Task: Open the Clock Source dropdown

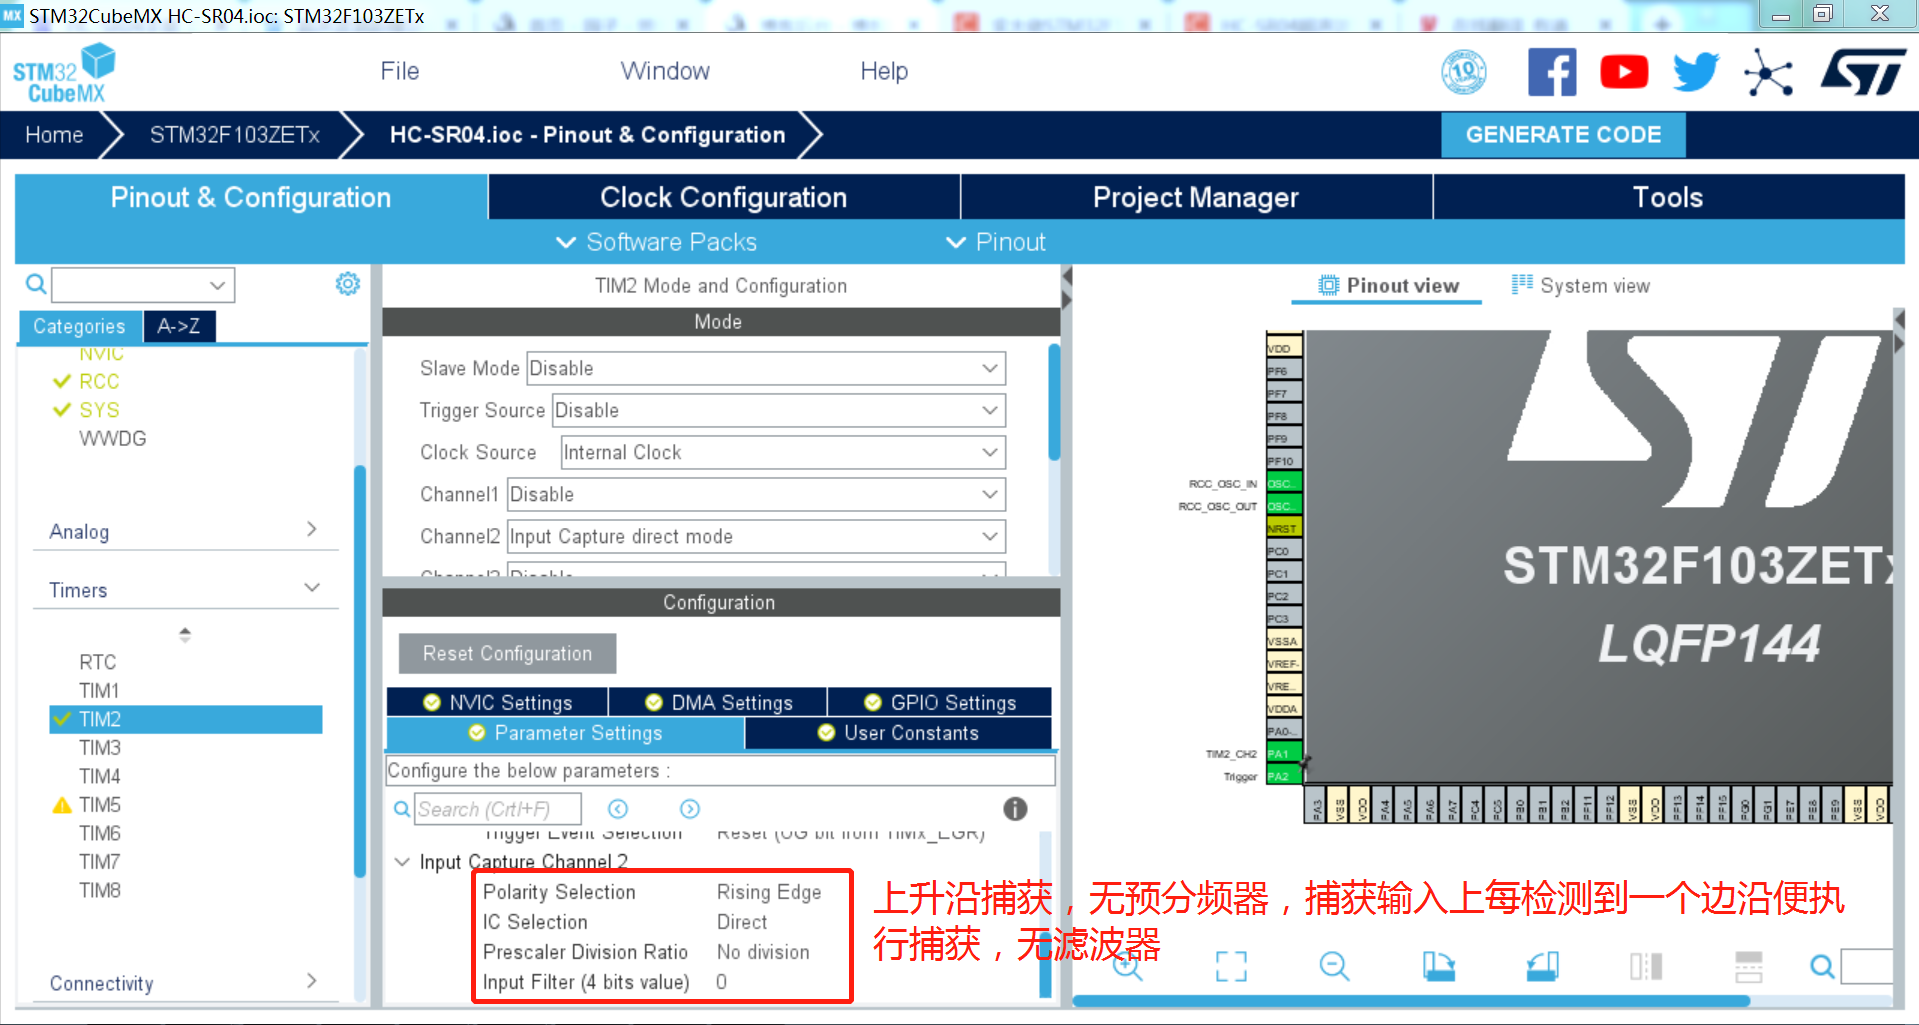Action: point(783,452)
